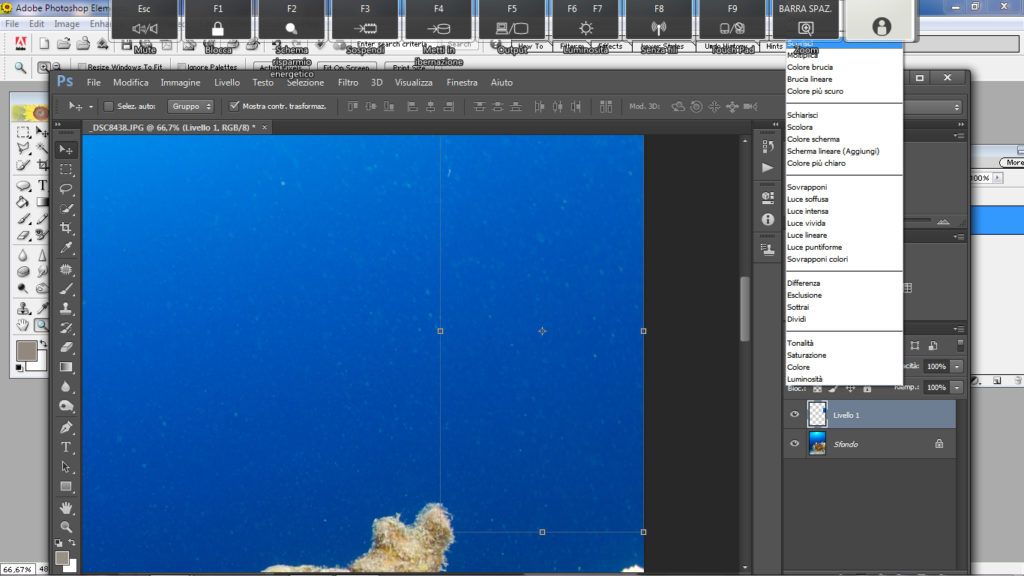Screen dimensions: 1024x576
Task: Activate the Zoom magnifier tool in Photoshop
Action: coord(66,526)
